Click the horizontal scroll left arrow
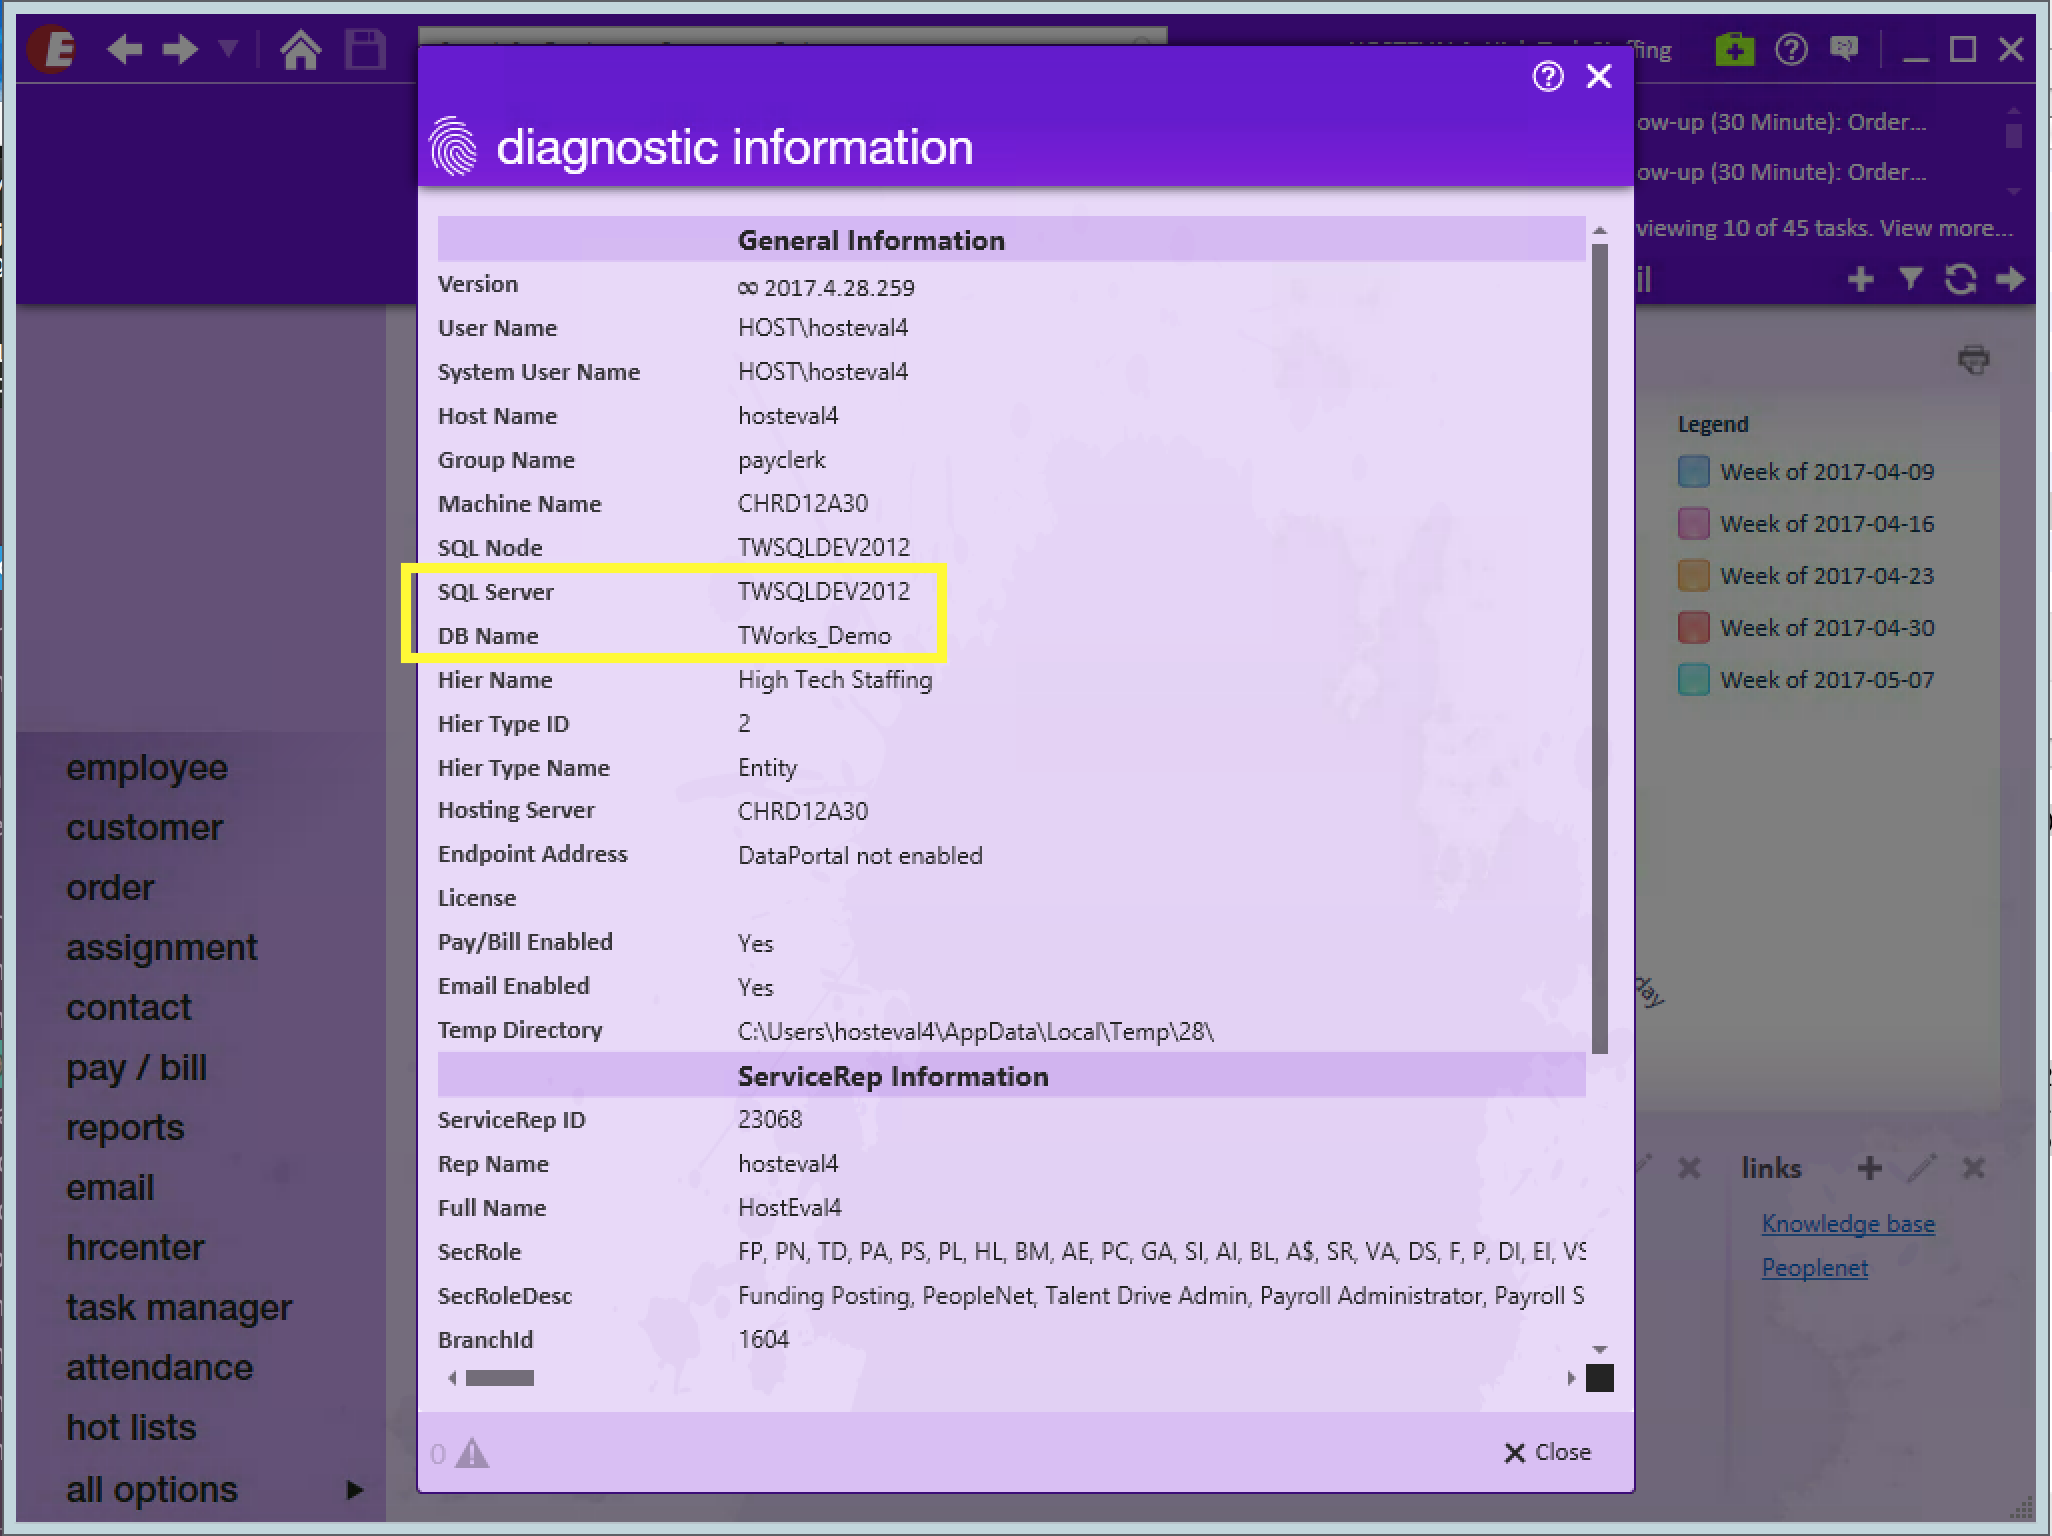Viewport: 2052px width, 1536px height. 452,1378
